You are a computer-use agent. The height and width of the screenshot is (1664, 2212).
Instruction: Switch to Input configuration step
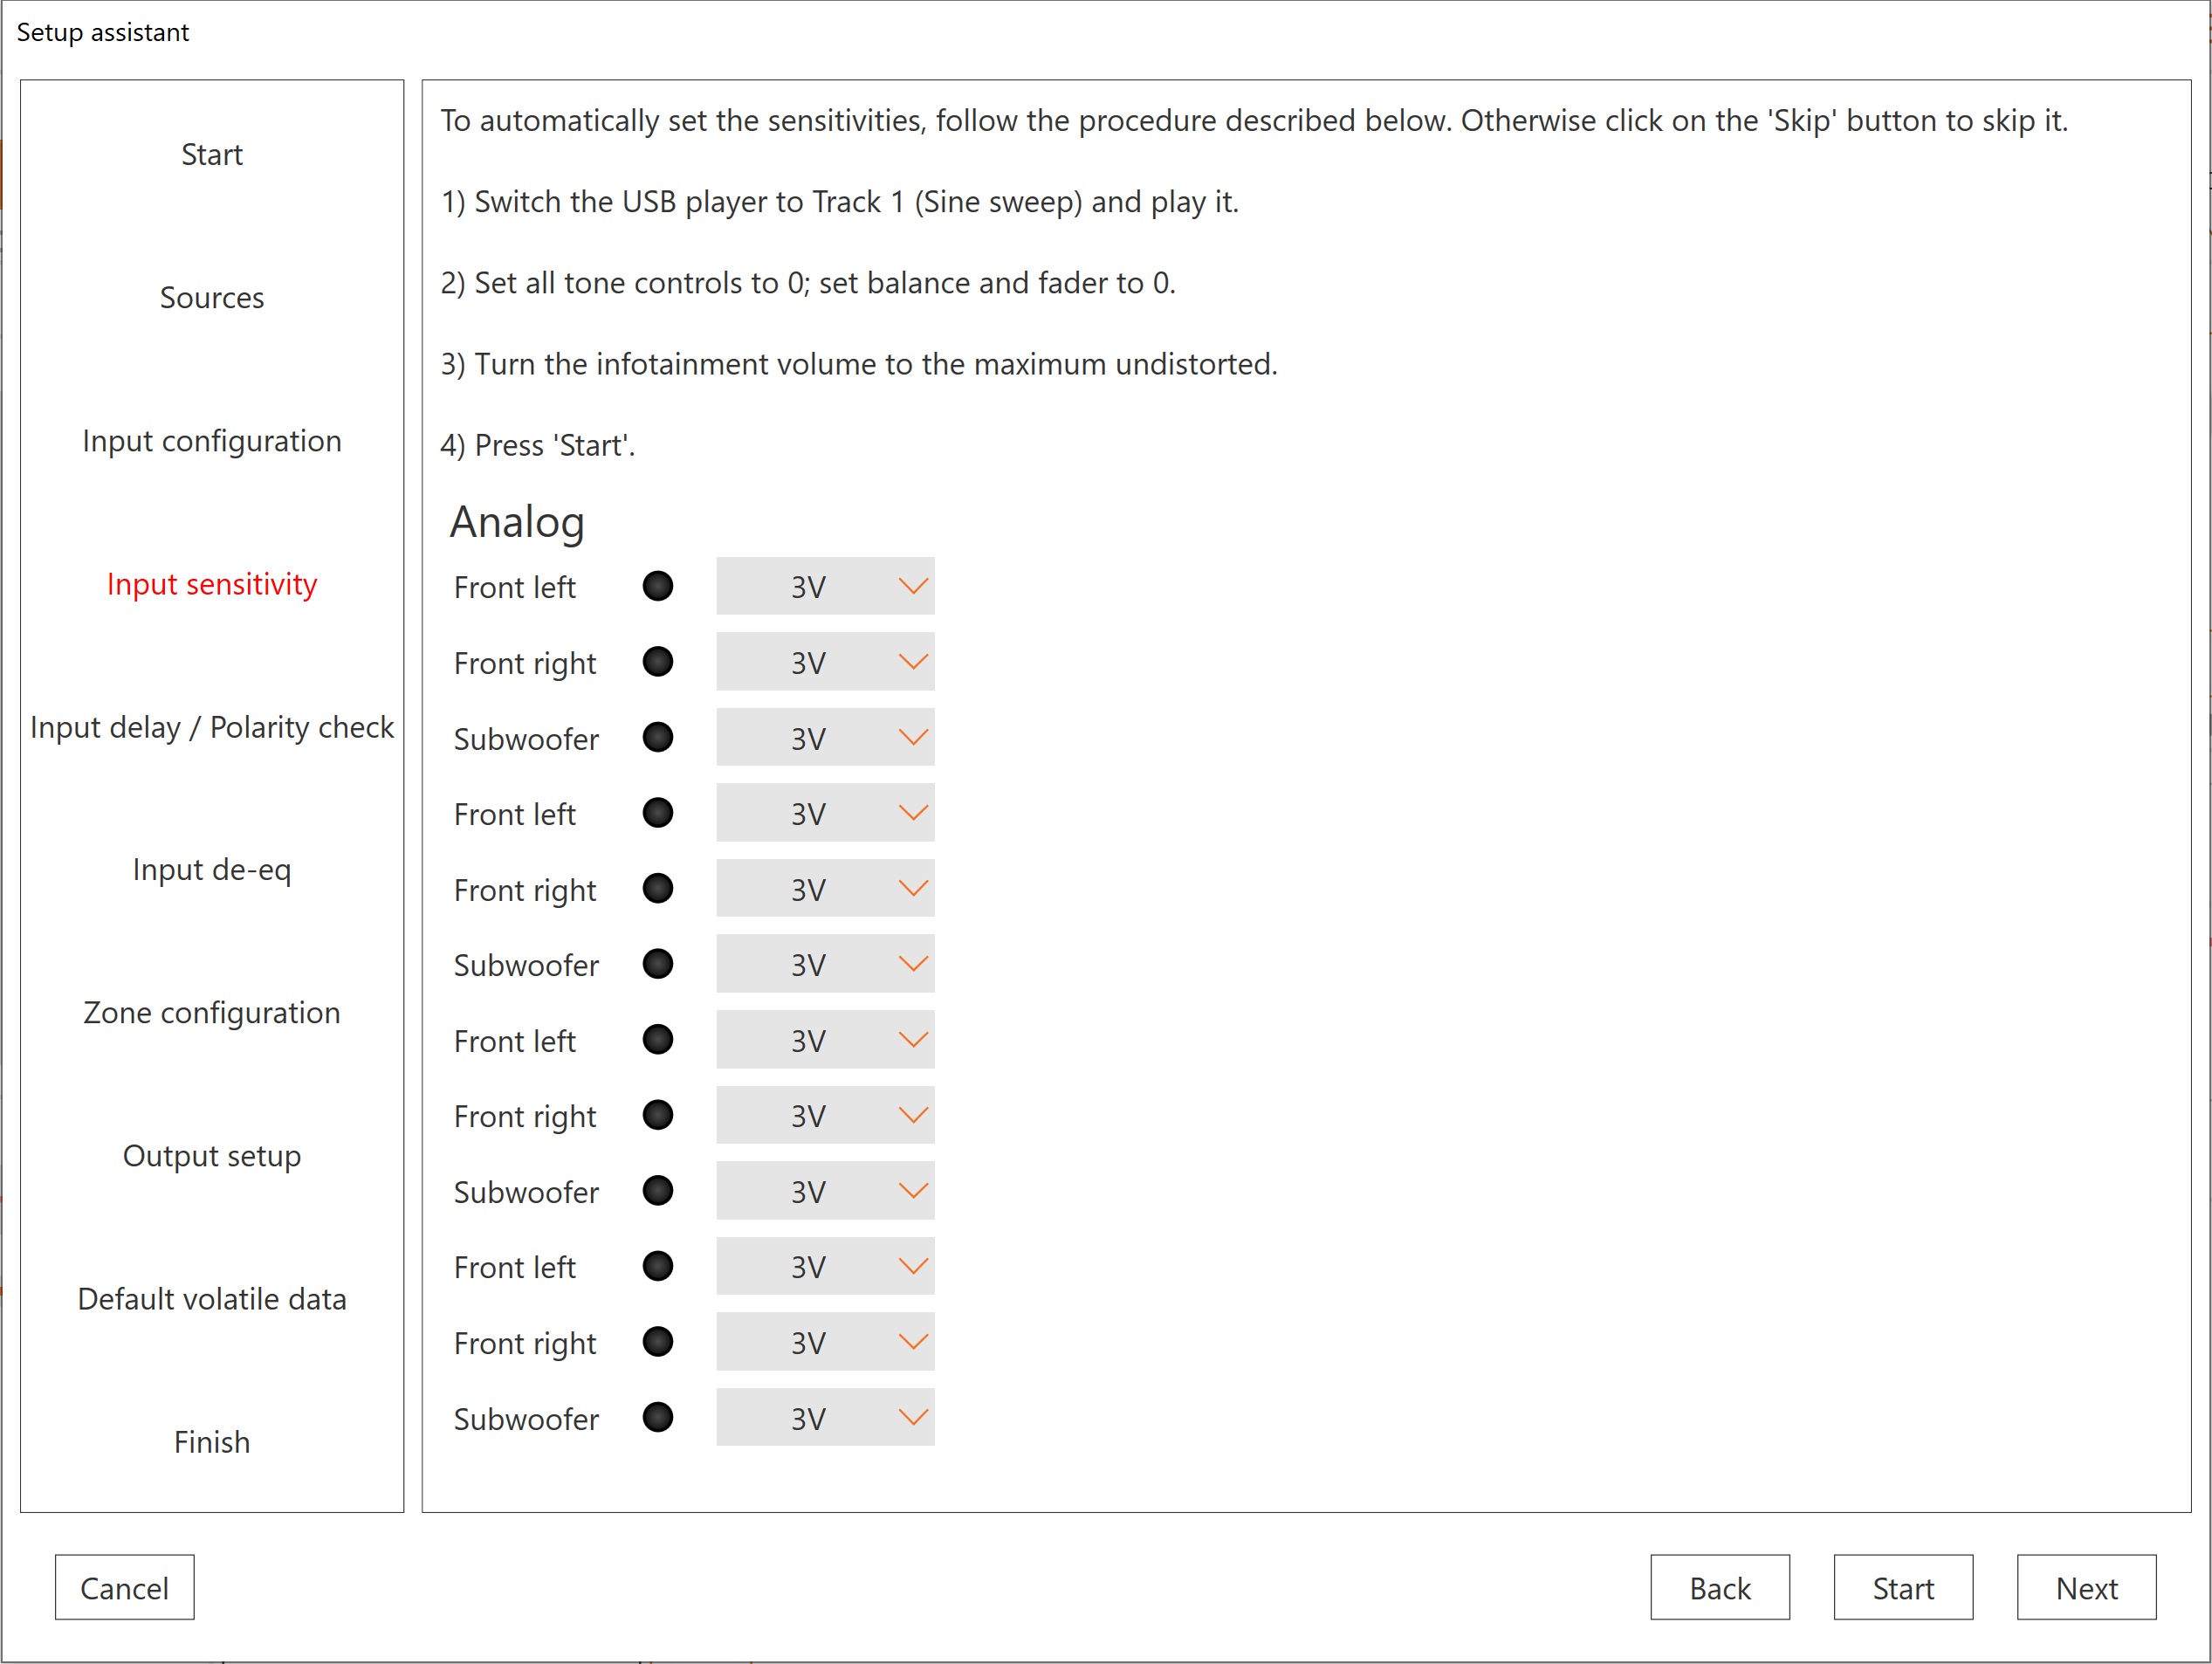click(x=212, y=441)
